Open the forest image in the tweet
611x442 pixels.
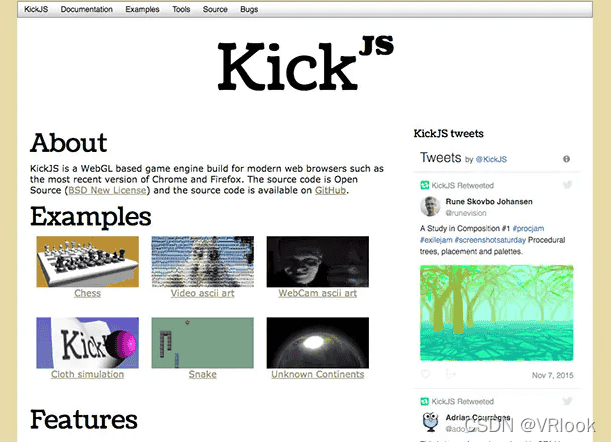click(x=496, y=313)
